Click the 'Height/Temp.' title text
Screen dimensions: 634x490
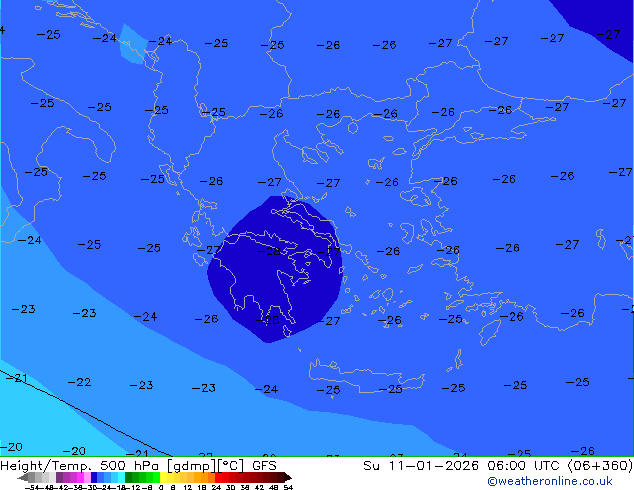click(45, 466)
